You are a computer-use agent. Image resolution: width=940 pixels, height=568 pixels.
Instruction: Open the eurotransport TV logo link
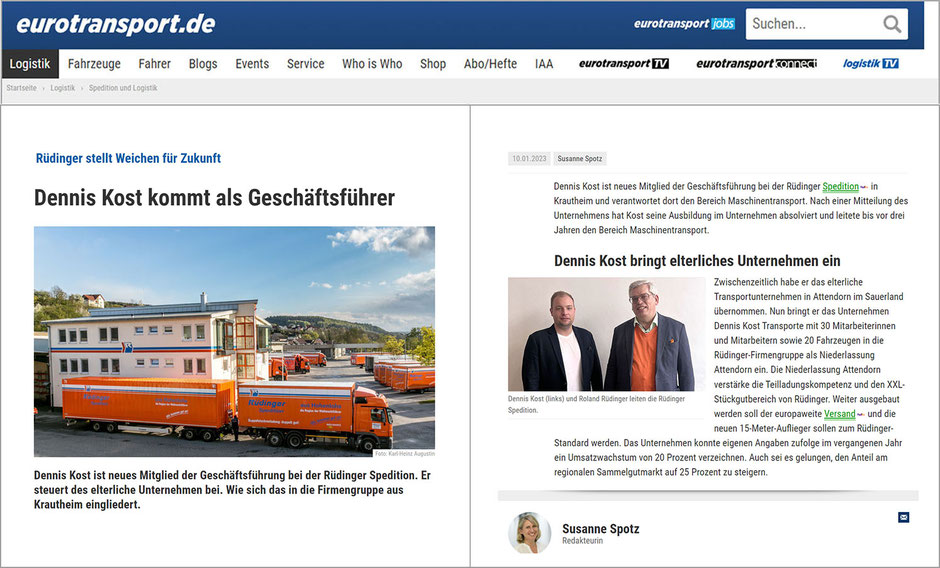point(623,64)
